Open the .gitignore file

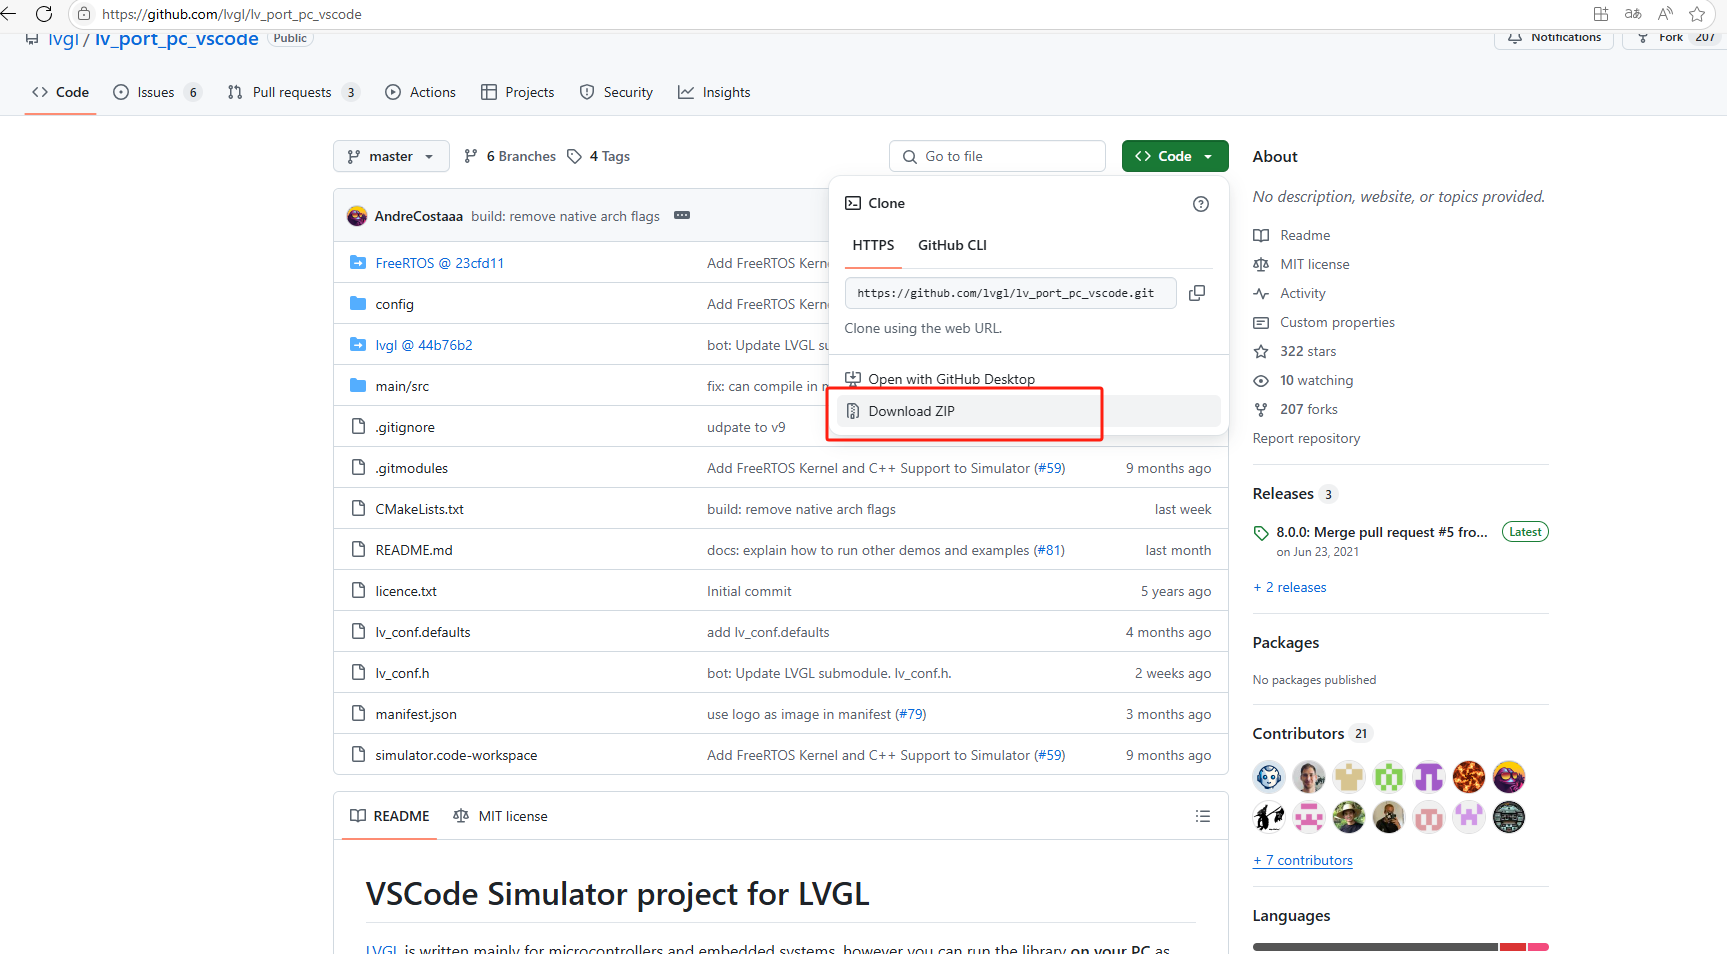point(405,427)
